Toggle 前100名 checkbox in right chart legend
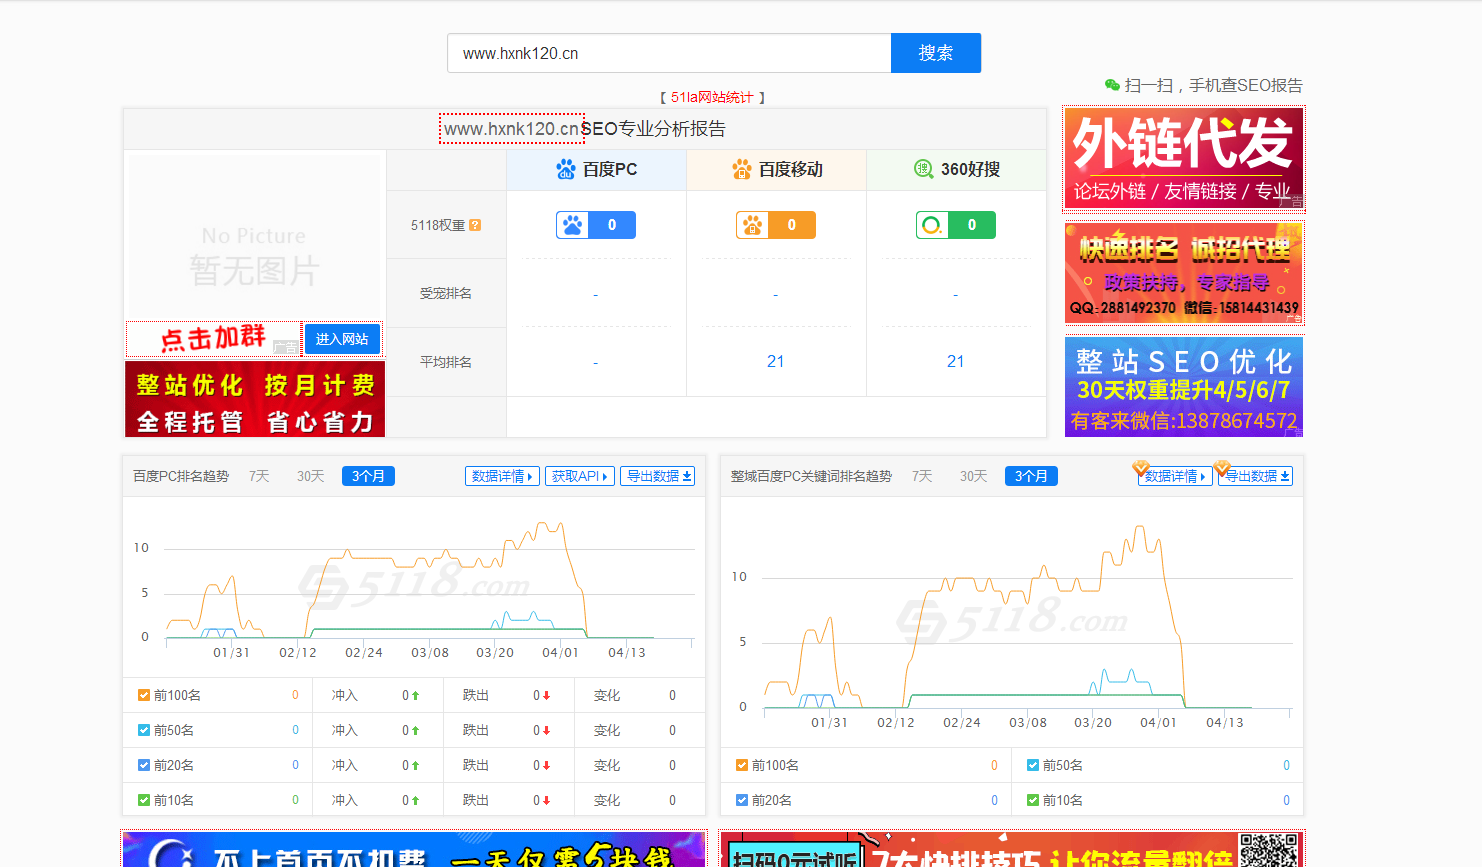This screenshot has width=1482, height=867. coord(742,765)
